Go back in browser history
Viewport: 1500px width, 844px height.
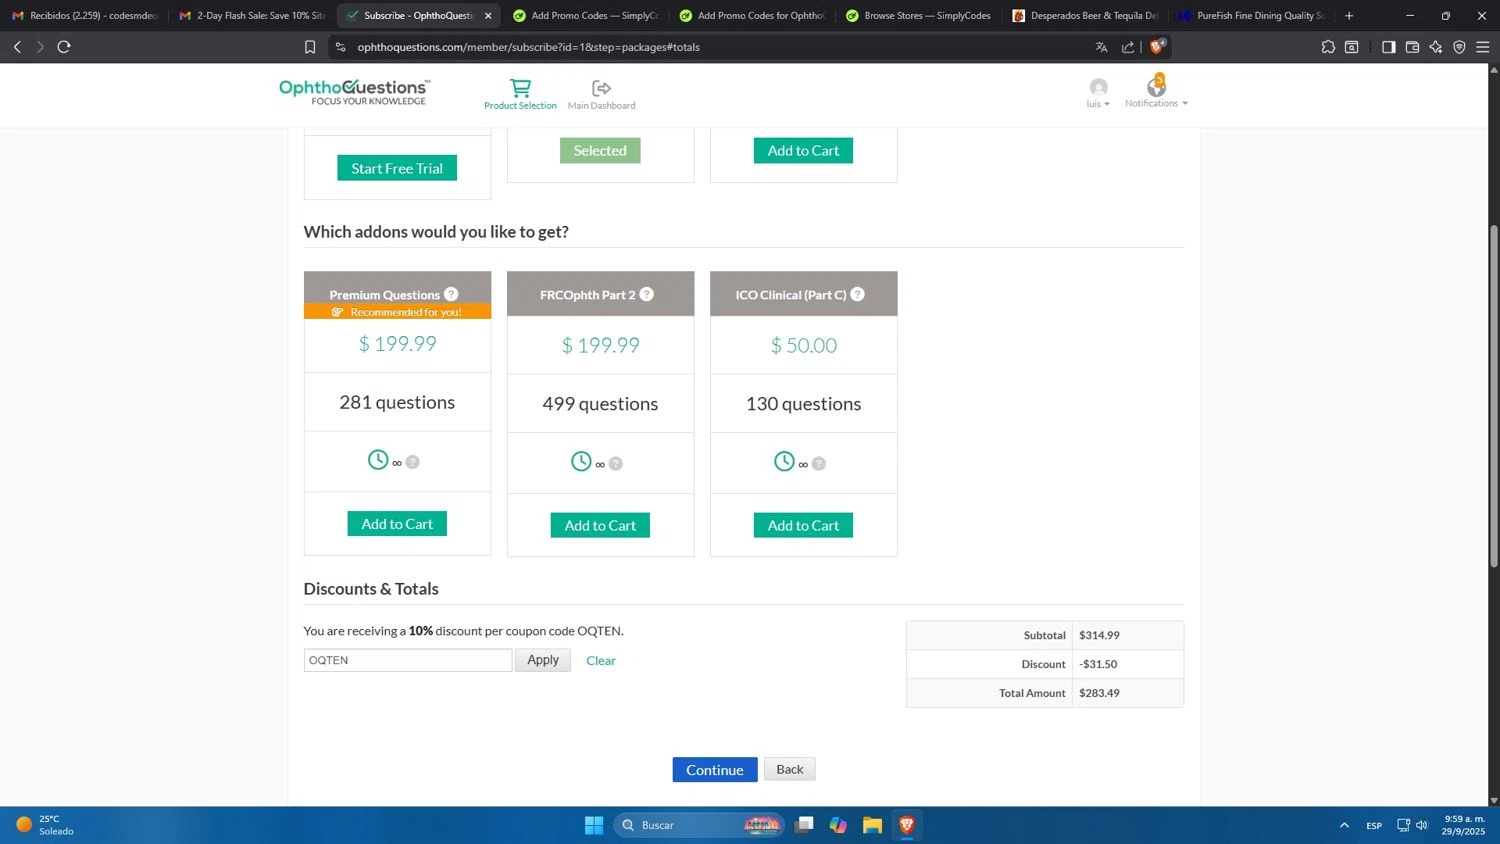click(x=17, y=47)
